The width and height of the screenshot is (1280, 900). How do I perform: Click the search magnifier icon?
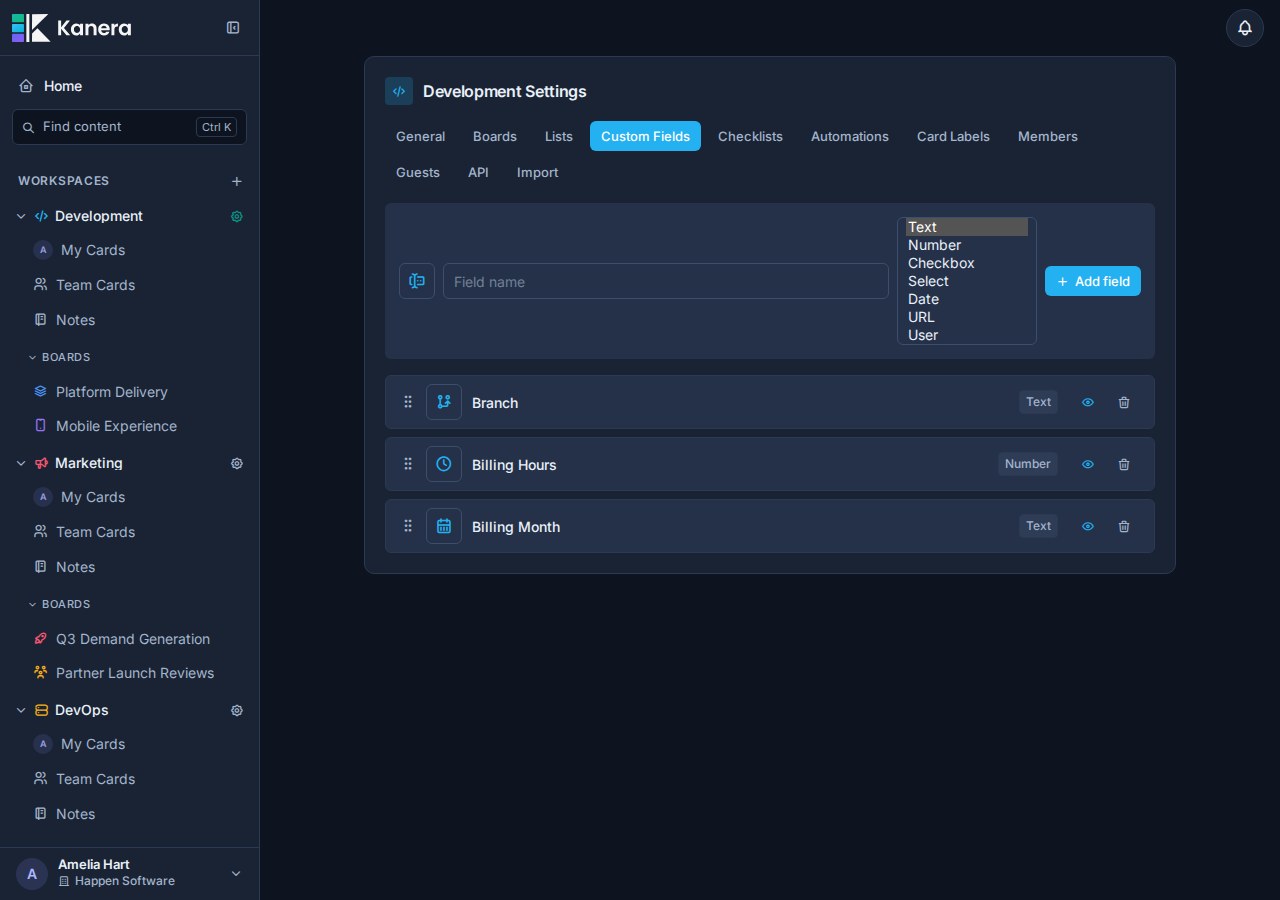coord(28,127)
